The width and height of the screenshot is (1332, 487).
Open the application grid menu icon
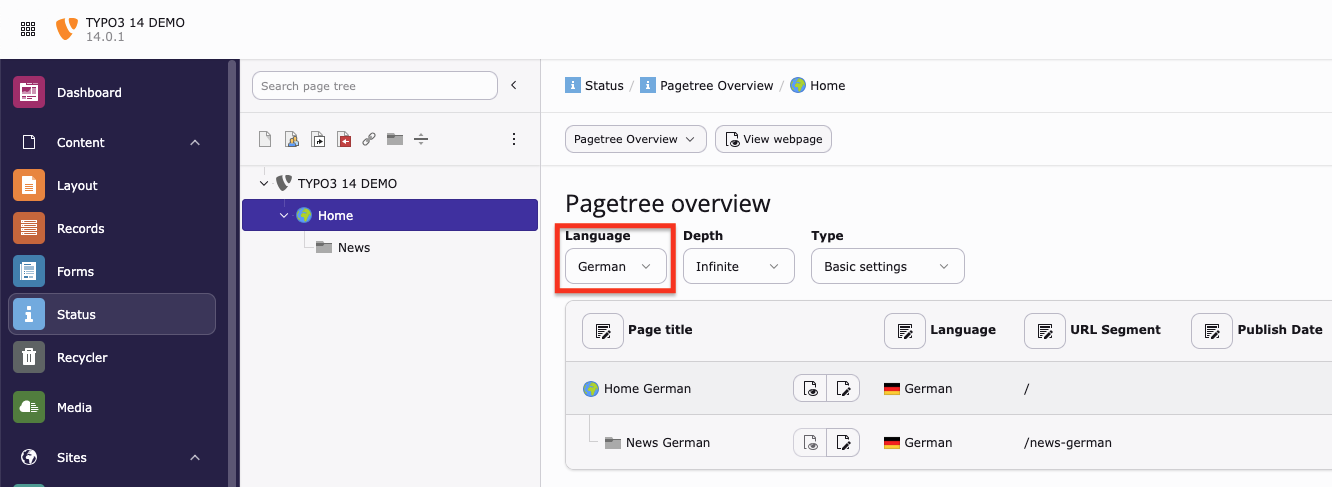(28, 29)
